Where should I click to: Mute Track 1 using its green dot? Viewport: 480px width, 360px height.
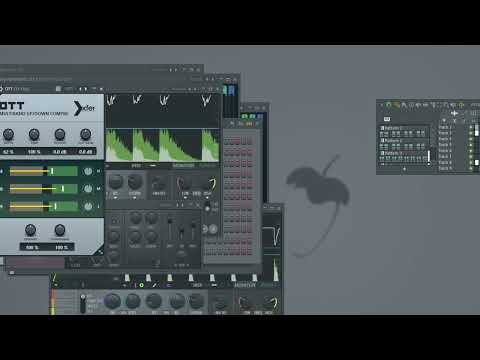click(471, 127)
